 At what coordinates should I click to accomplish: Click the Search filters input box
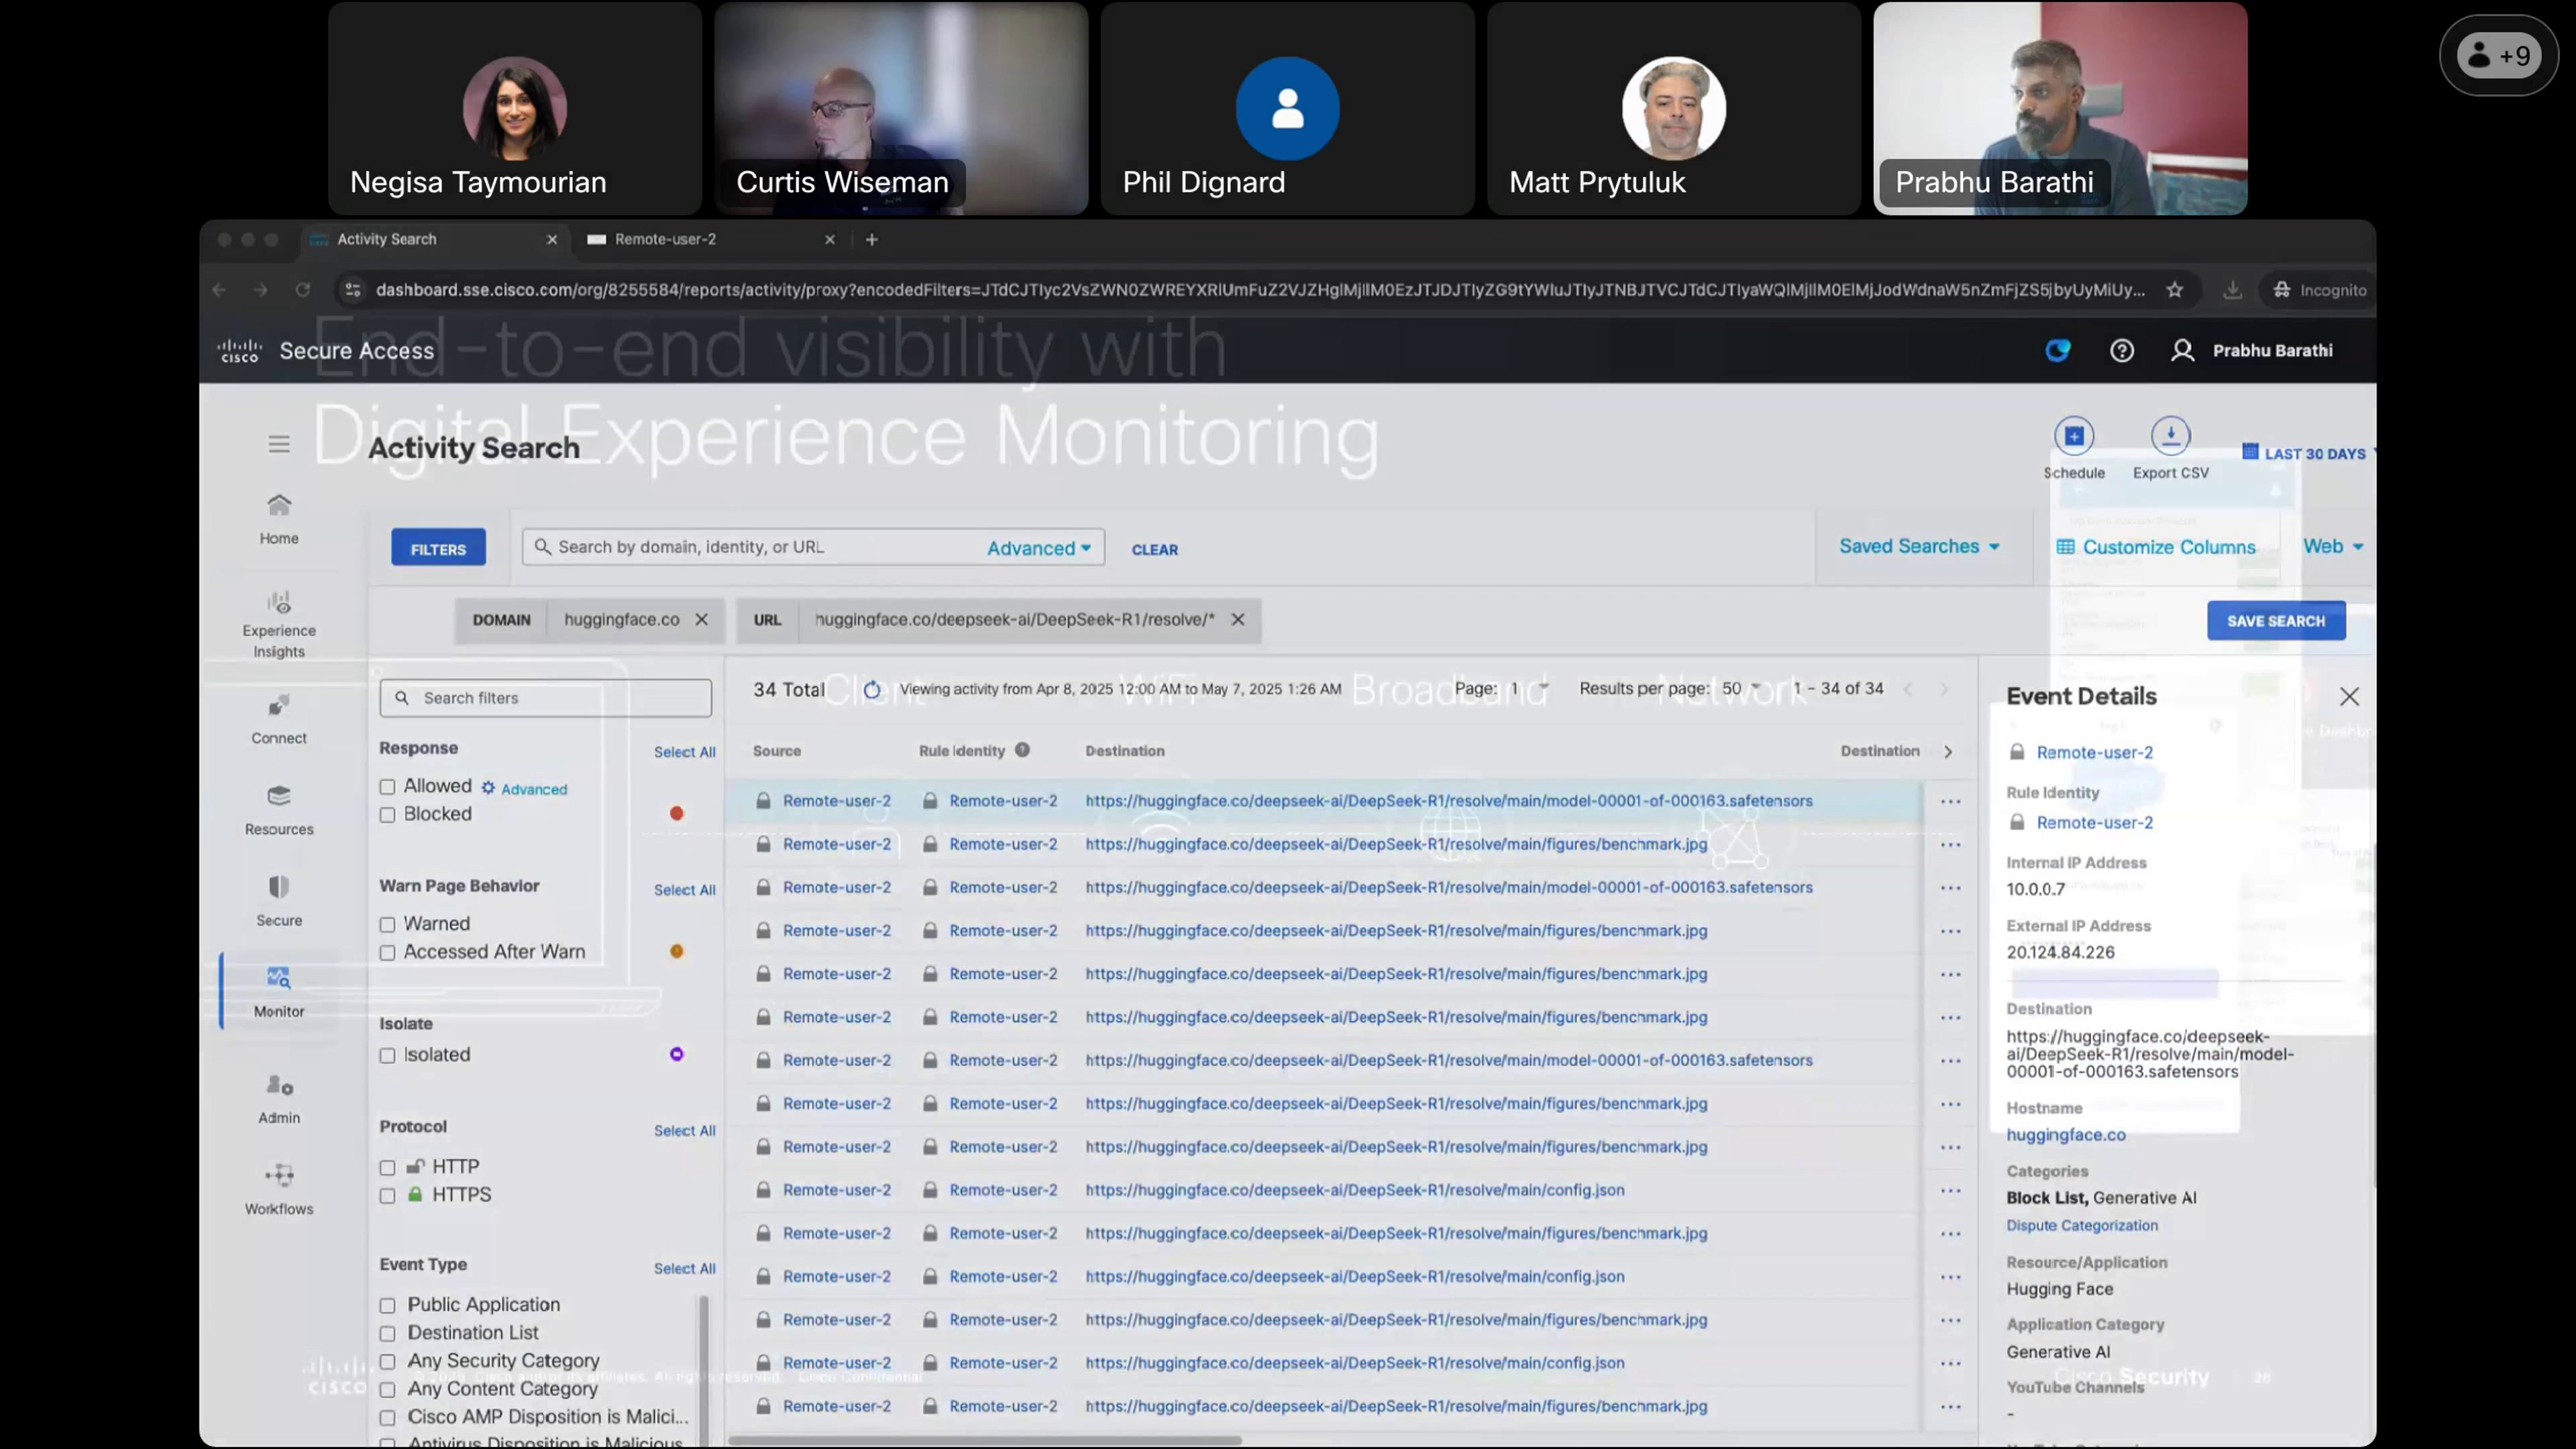coord(546,698)
